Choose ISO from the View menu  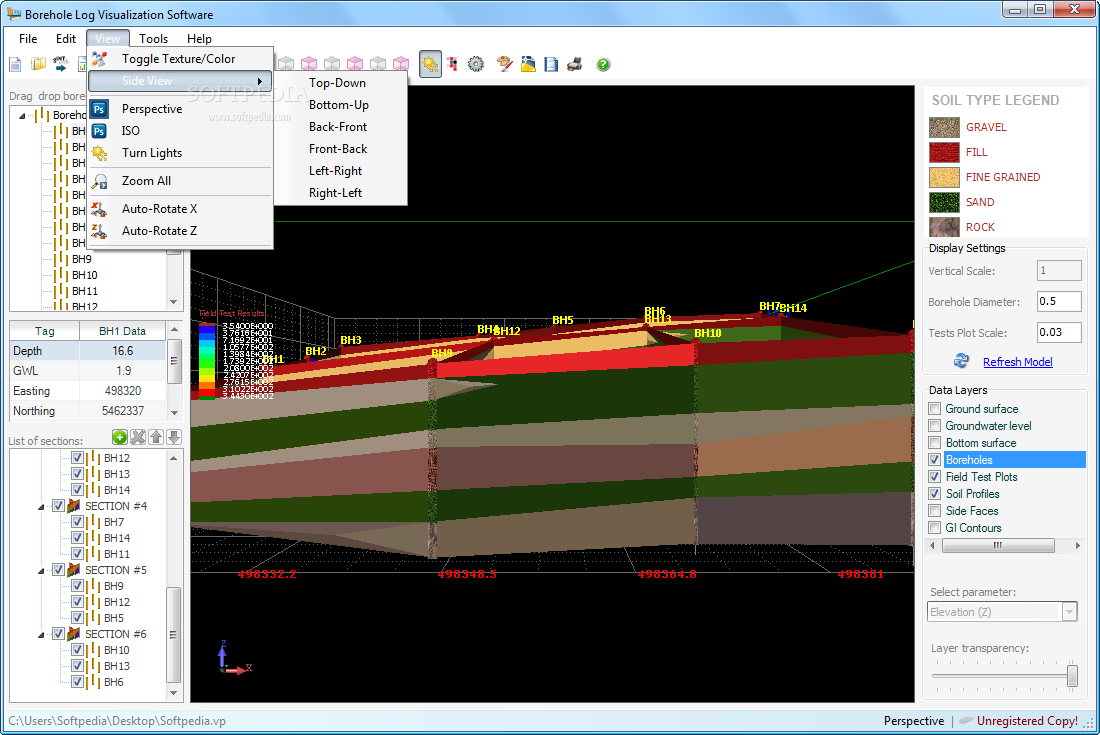[x=180, y=130]
